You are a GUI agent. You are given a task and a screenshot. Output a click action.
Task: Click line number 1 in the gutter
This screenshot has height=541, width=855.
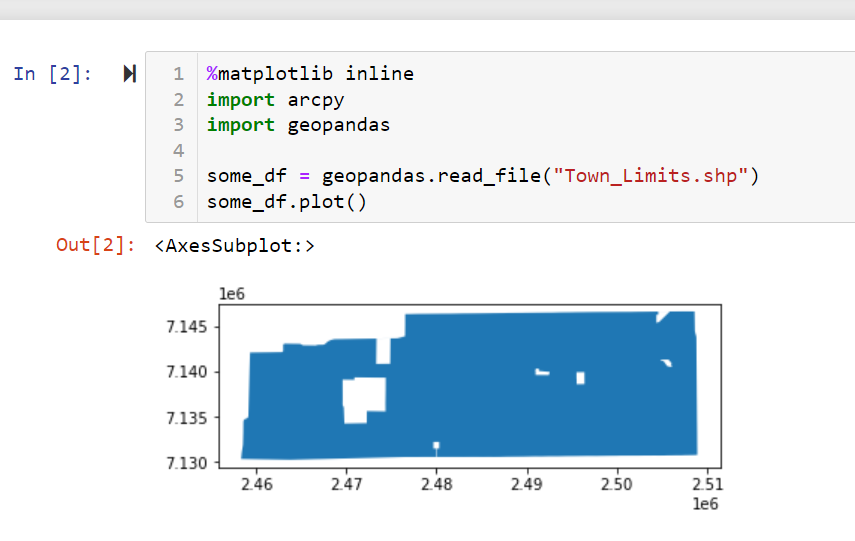pyautogui.click(x=178, y=74)
